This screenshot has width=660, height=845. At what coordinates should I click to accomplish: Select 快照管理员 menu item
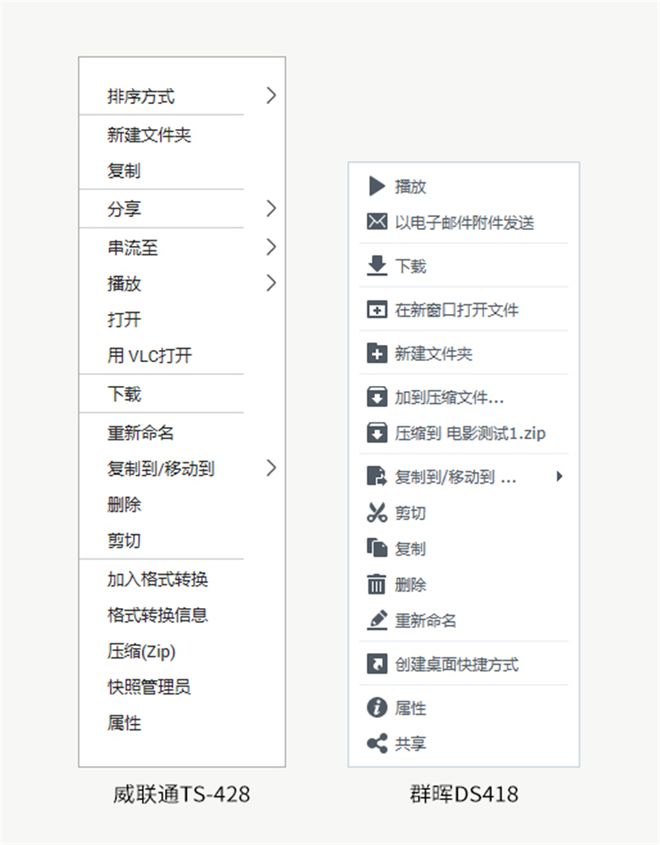pyautogui.click(x=149, y=687)
